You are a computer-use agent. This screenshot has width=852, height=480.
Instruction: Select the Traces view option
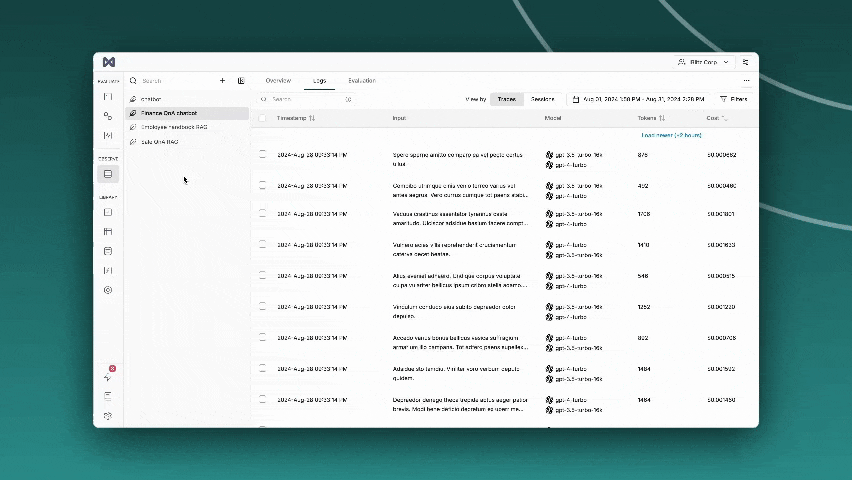pyautogui.click(x=507, y=99)
